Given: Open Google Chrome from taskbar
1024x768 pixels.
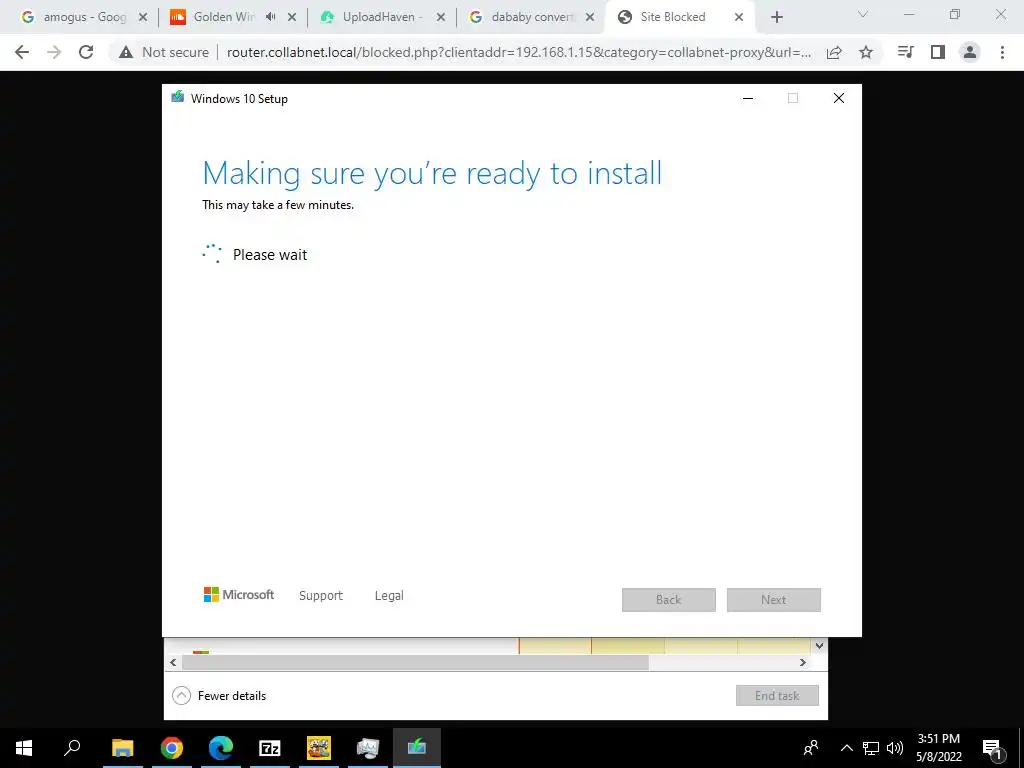Looking at the screenshot, I should click(x=172, y=748).
